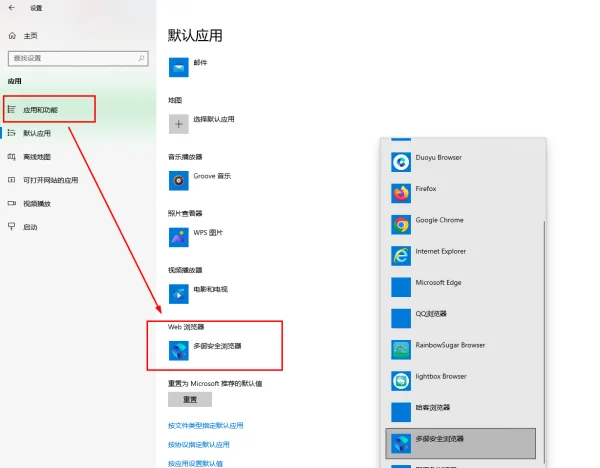This screenshot has height=468, width=600.
Task: Click the plus icon under 地图
Action: (x=179, y=124)
